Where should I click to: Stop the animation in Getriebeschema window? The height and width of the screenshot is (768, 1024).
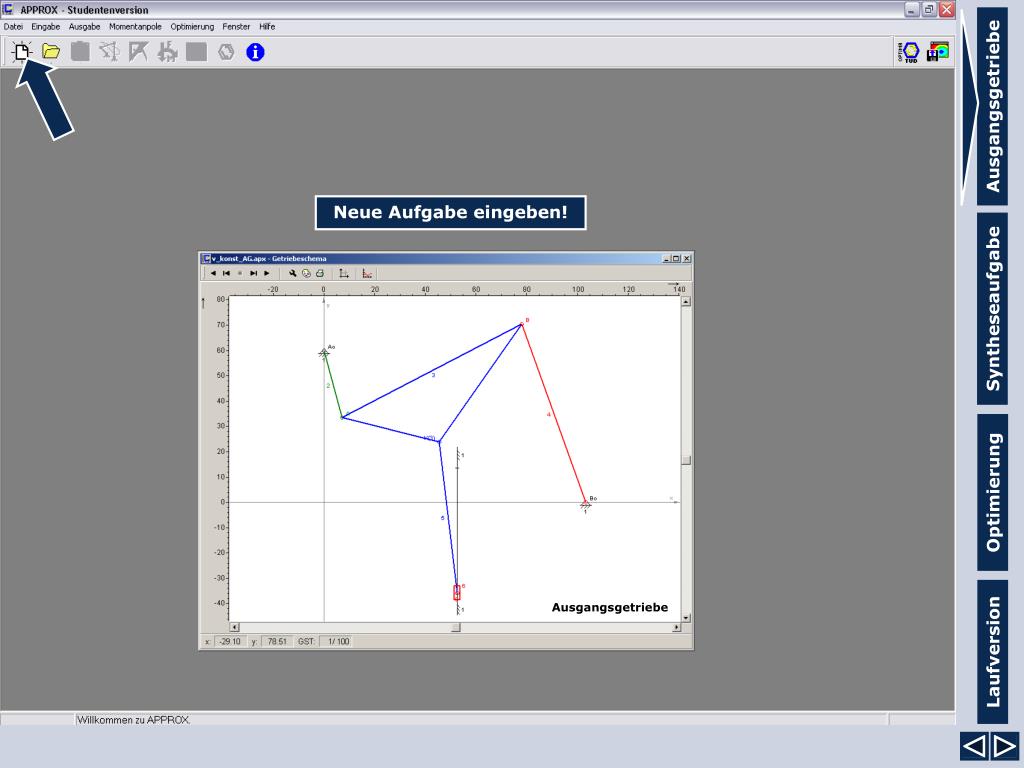click(240, 274)
